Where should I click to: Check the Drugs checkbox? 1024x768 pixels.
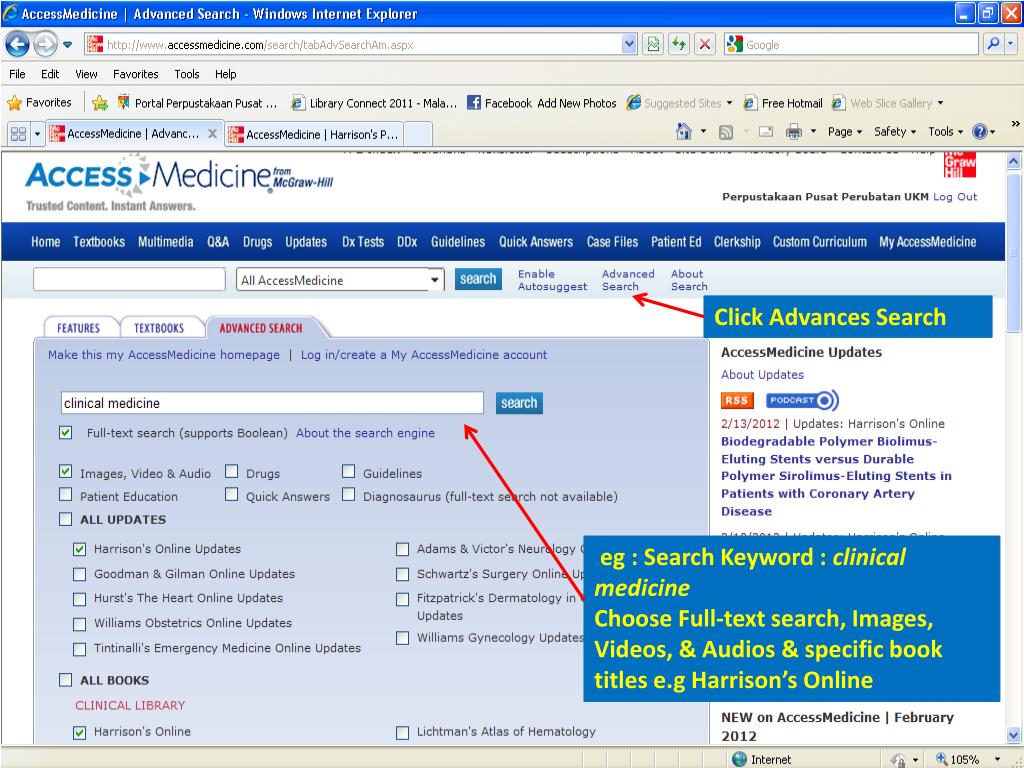pos(231,471)
